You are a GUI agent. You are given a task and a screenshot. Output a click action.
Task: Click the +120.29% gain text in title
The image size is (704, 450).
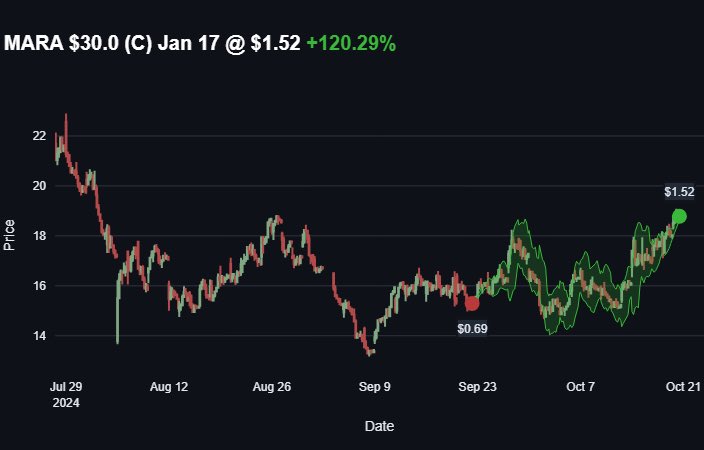pyautogui.click(x=351, y=44)
